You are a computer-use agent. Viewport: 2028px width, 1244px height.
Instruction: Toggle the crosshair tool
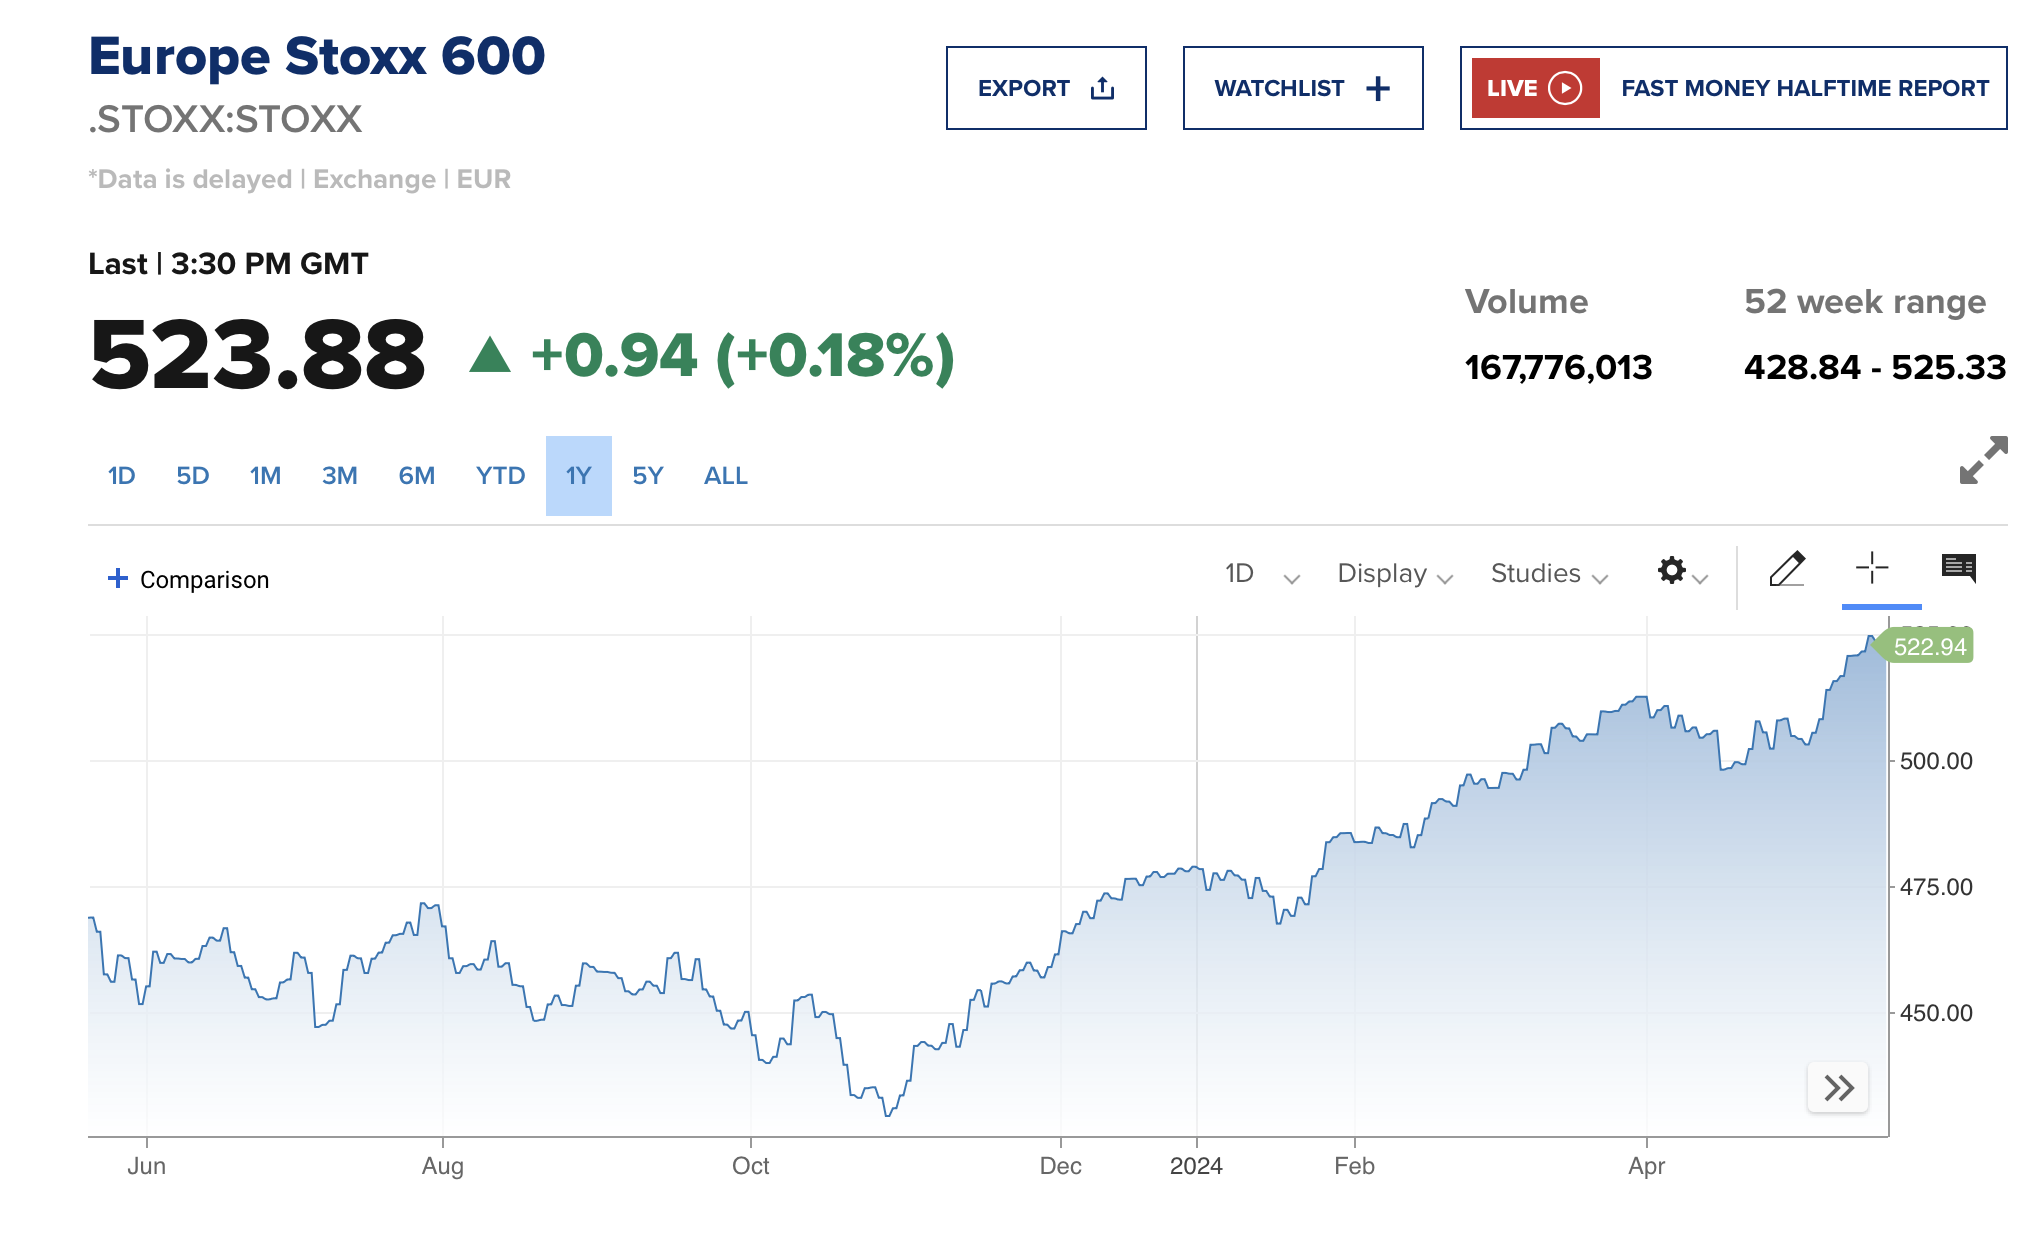click(1872, 568)
